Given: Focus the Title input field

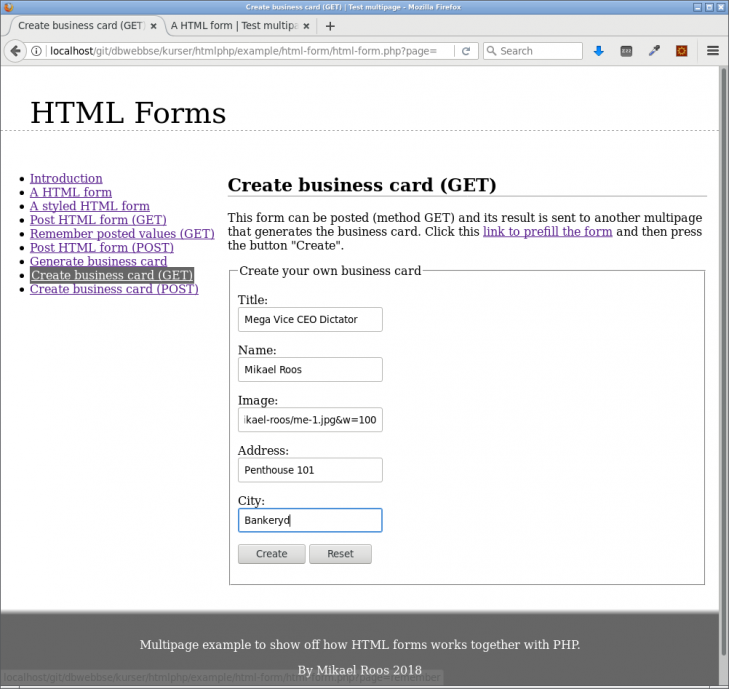Looking at the screenshot, I should [310, 319].
